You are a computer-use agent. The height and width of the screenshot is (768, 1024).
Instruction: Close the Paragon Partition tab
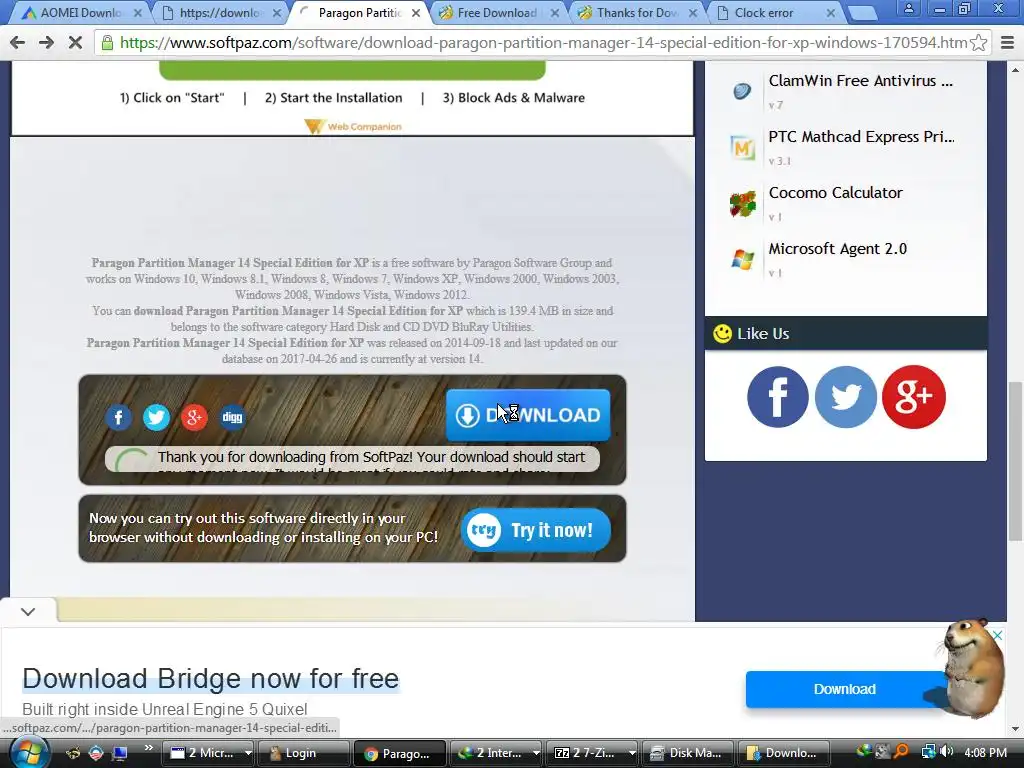[416, 12]
